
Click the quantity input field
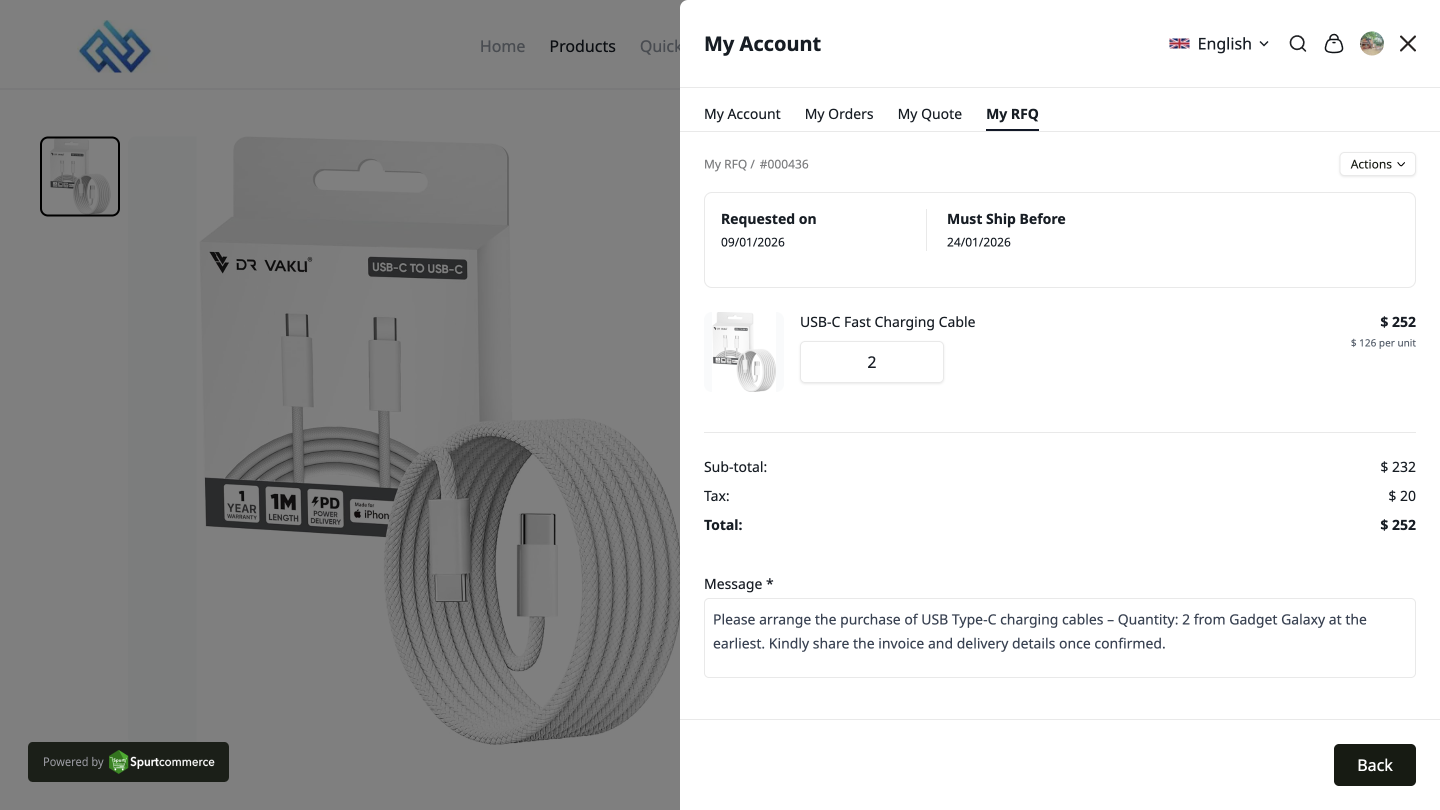872,362
